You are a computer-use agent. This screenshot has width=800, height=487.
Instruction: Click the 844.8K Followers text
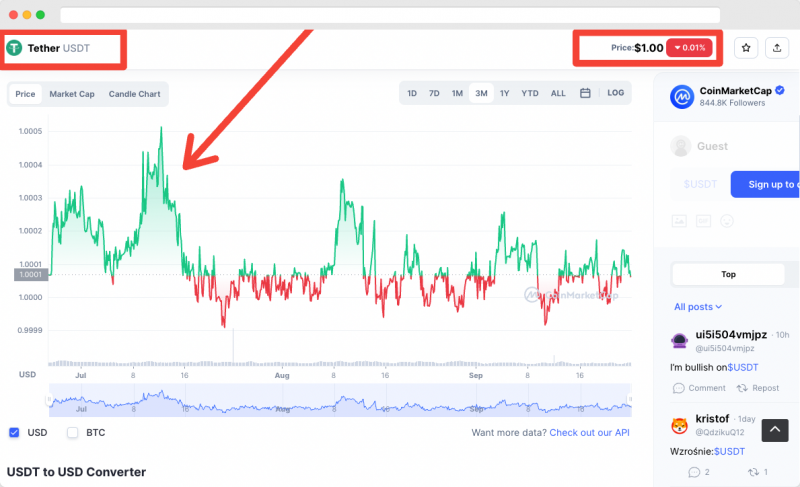point(732,103)
